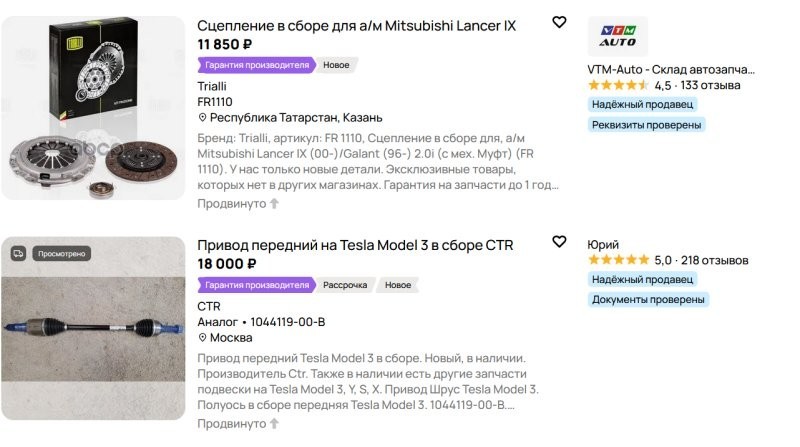
Task: Open seller Юрий's profile
Action: [x=603, y=244]
